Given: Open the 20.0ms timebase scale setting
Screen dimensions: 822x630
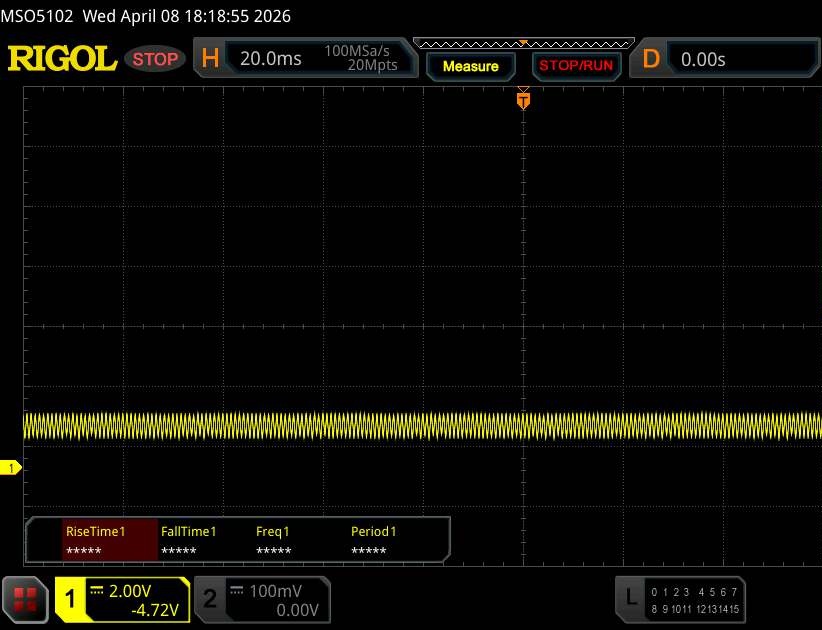Looking at the screenshot, I should coord(270,59).
